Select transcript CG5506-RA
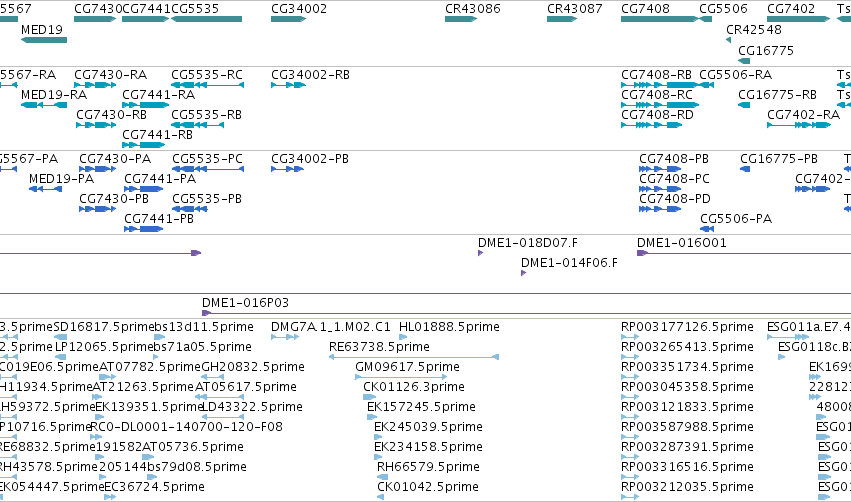 706,85
